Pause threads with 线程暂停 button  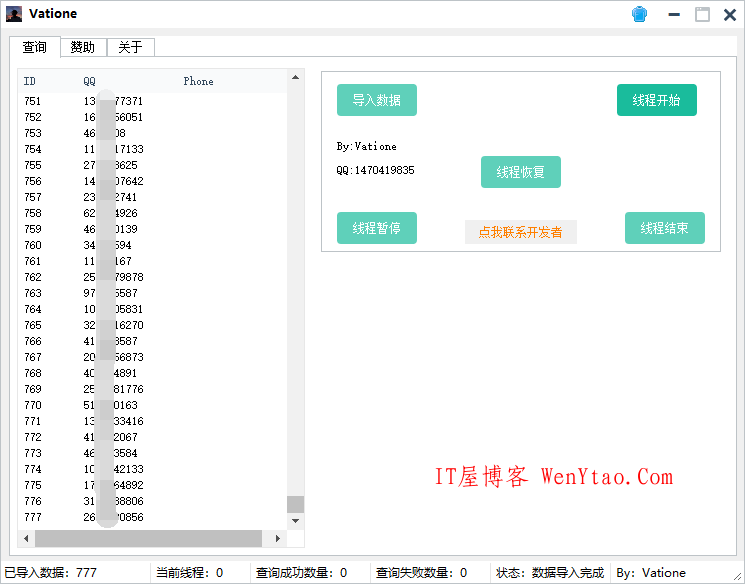pyautogui.click(x=377, y=228)
